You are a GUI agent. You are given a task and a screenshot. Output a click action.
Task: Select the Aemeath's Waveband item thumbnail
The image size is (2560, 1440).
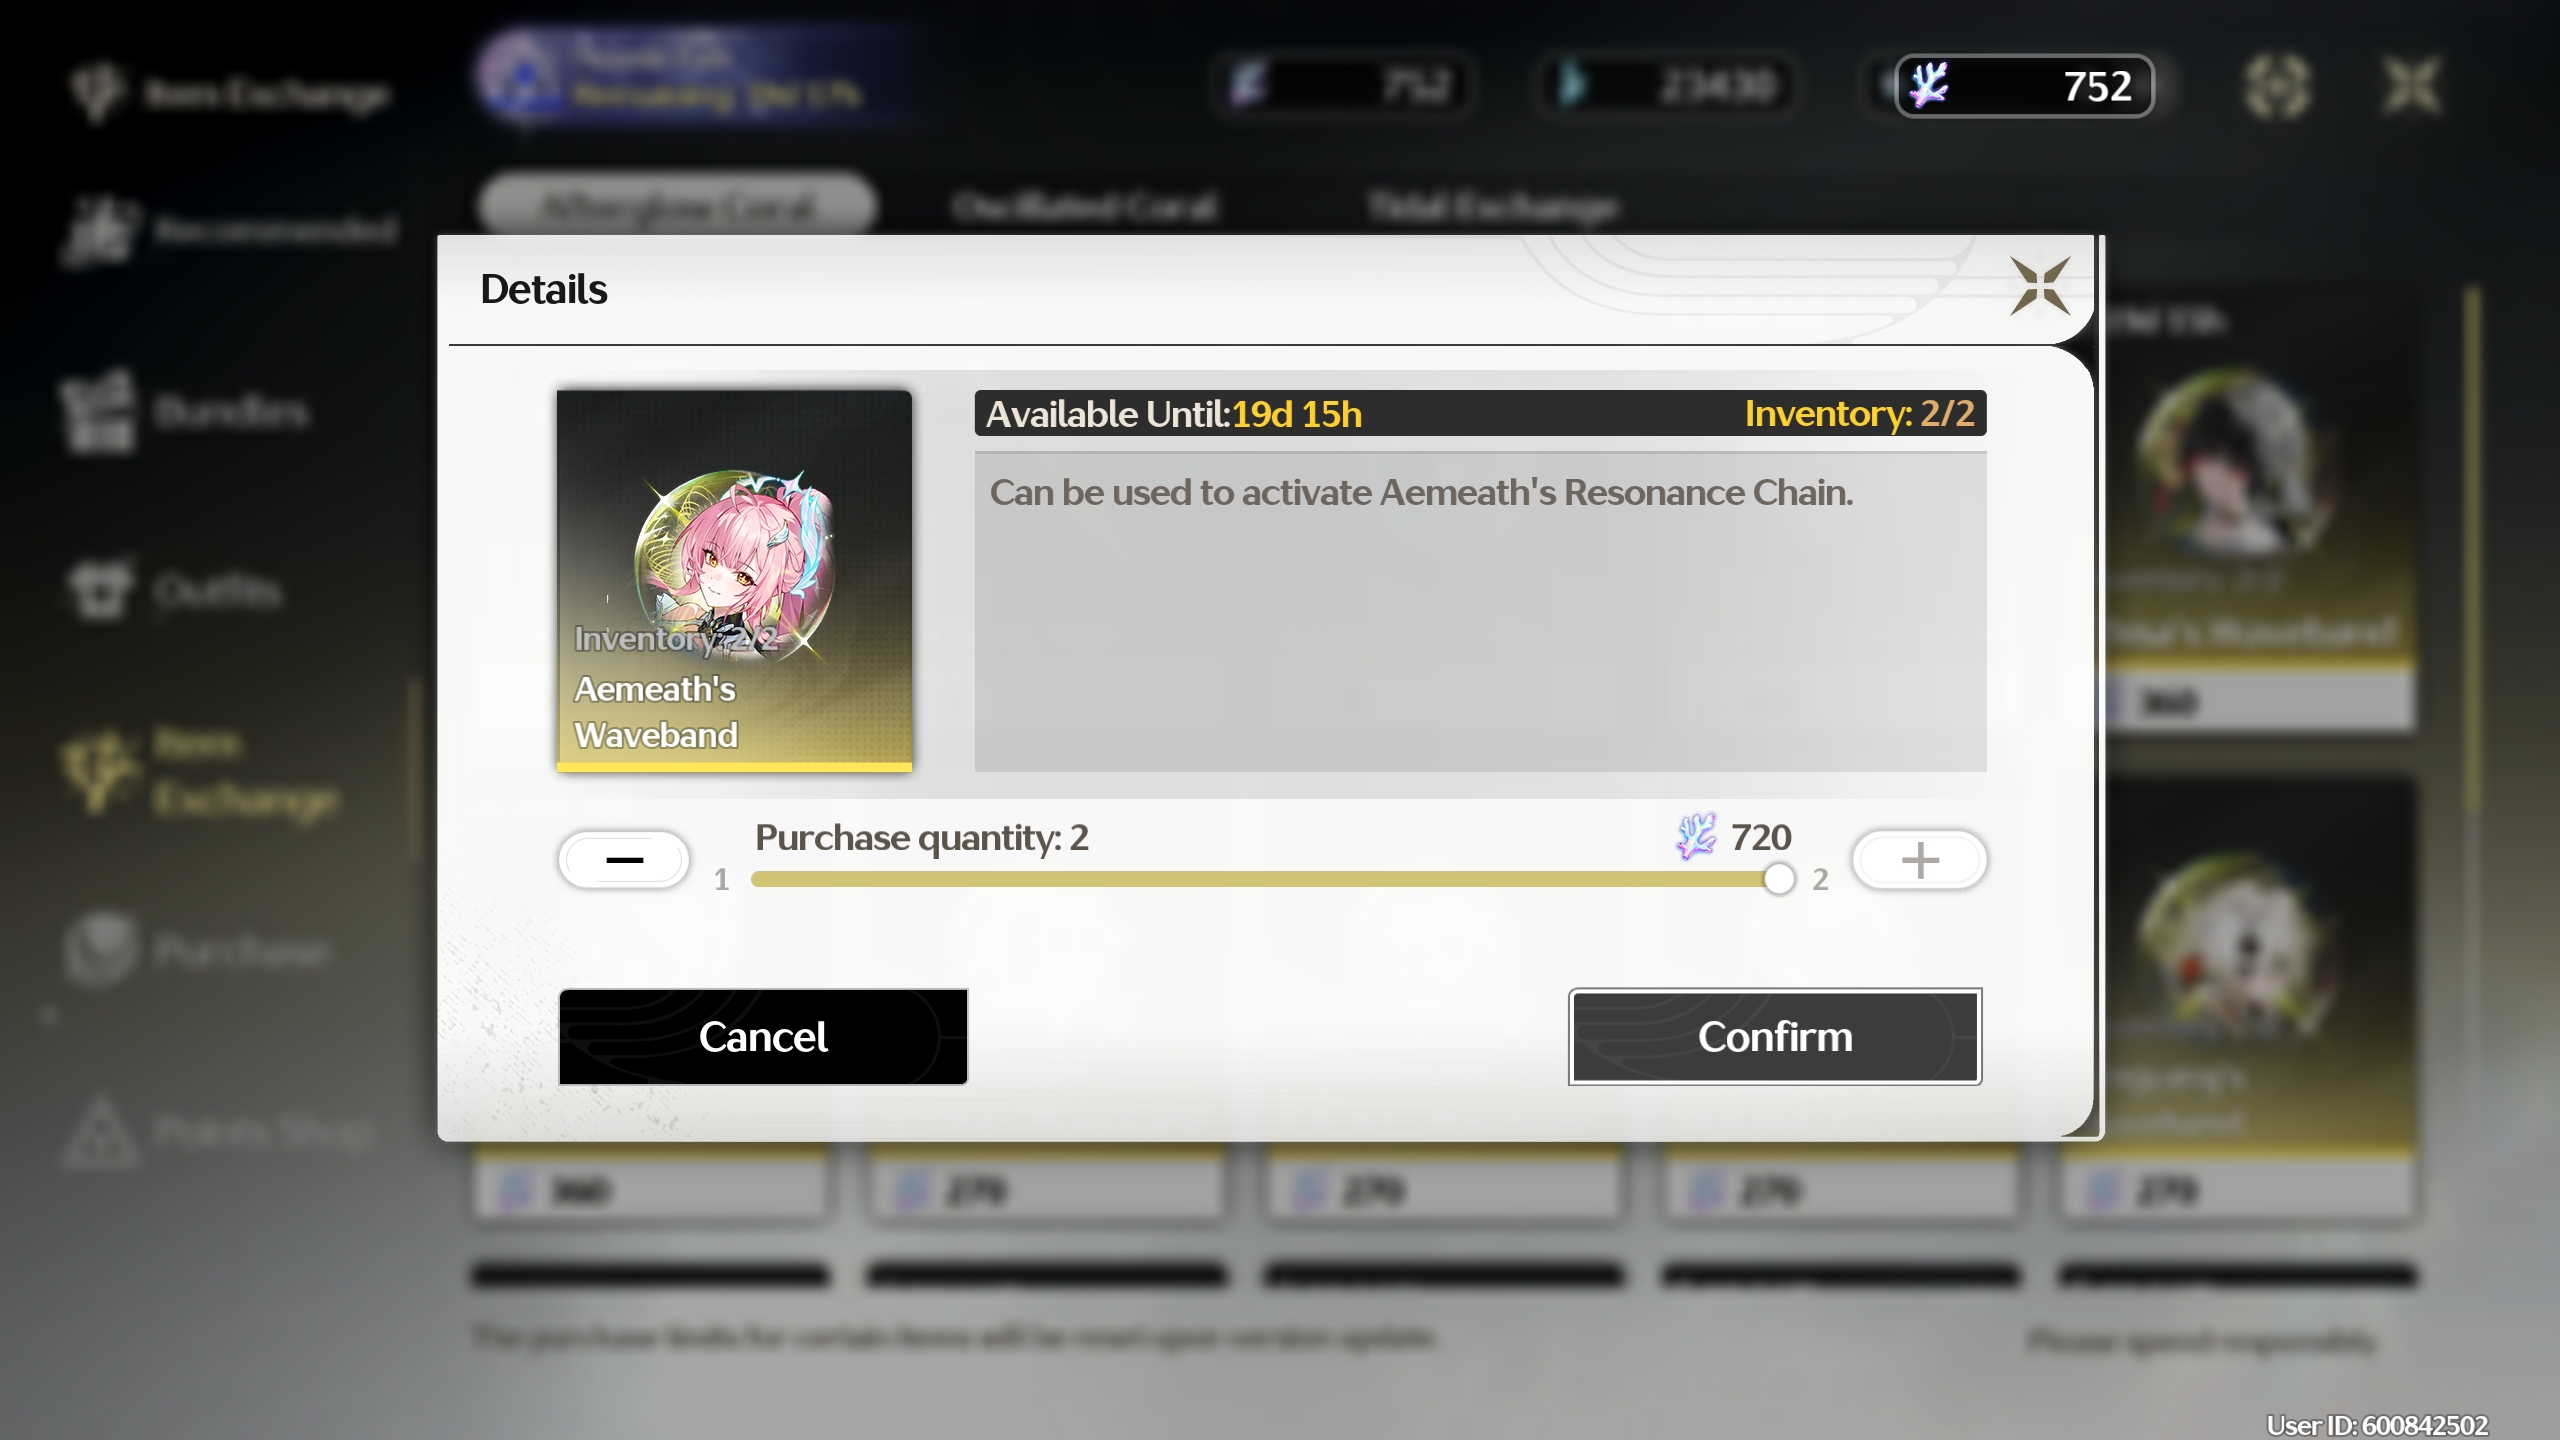point(734,581)
